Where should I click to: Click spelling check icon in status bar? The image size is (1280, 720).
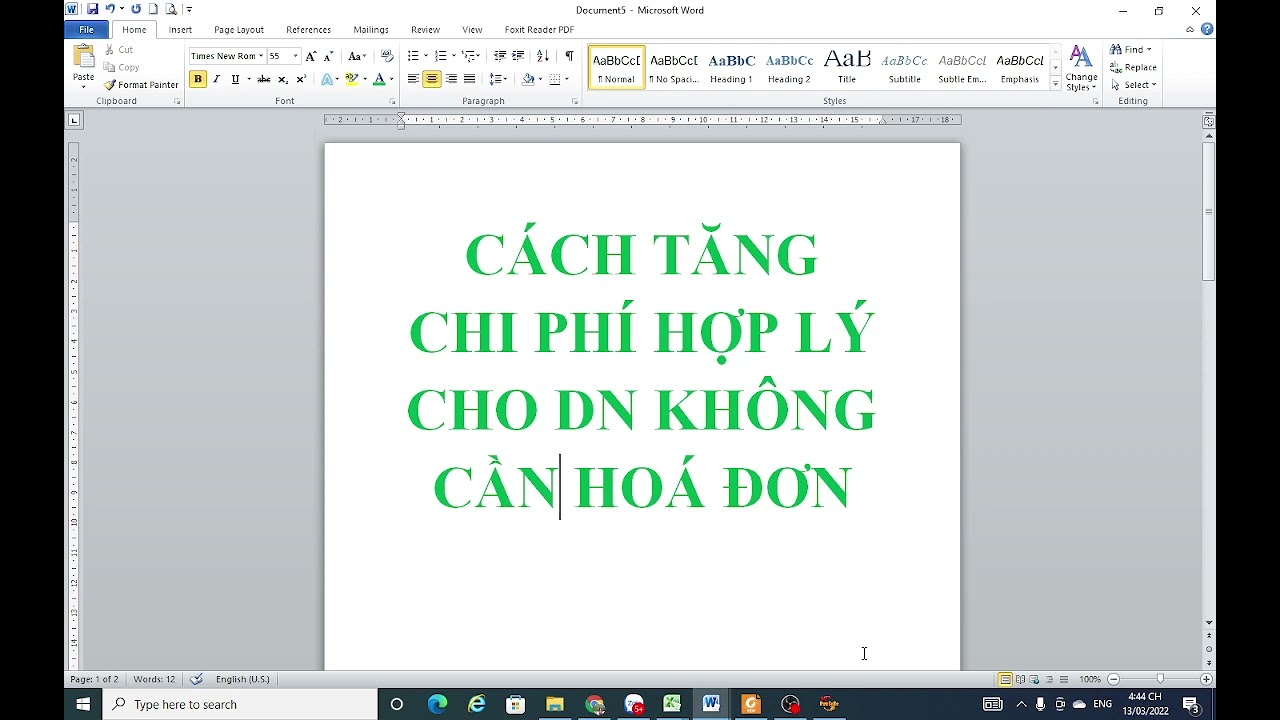click(197, 679)
